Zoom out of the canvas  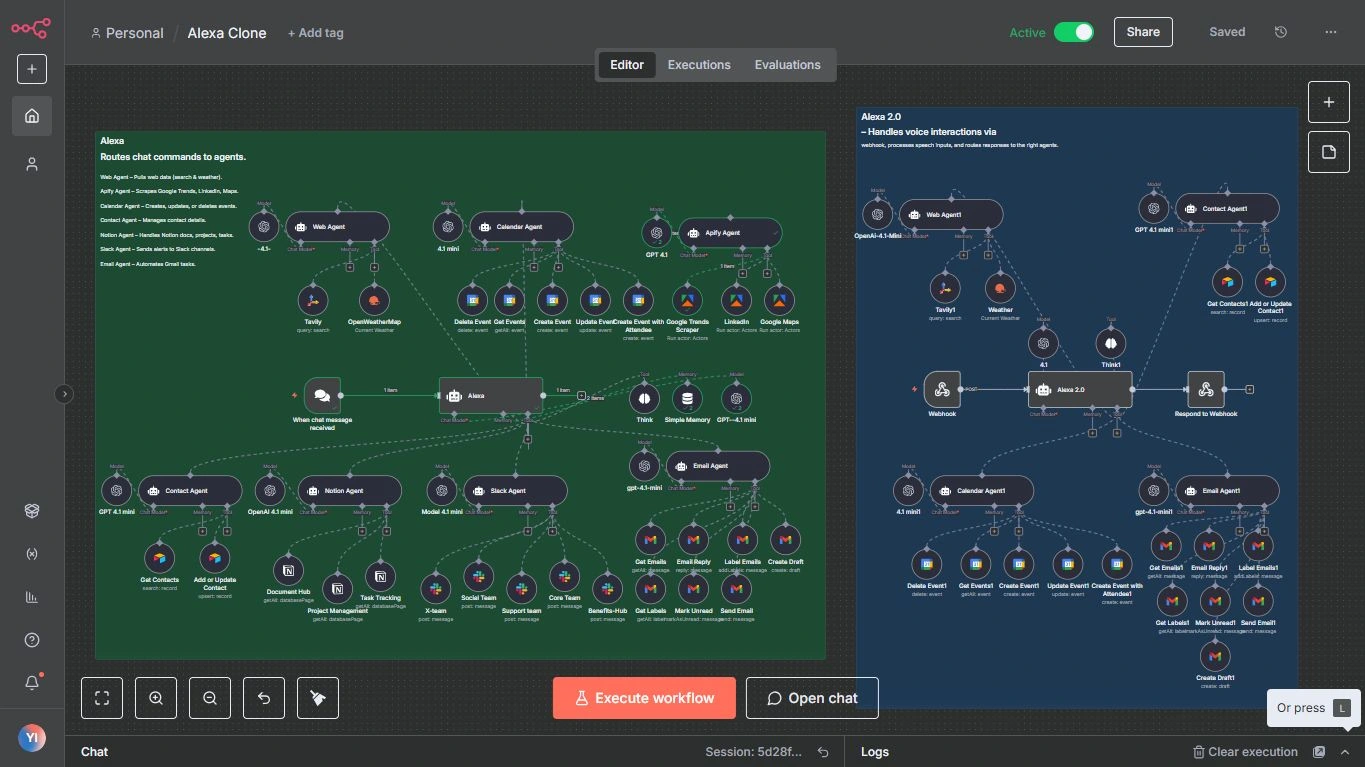pyautogui.click(x=210, y=698)
